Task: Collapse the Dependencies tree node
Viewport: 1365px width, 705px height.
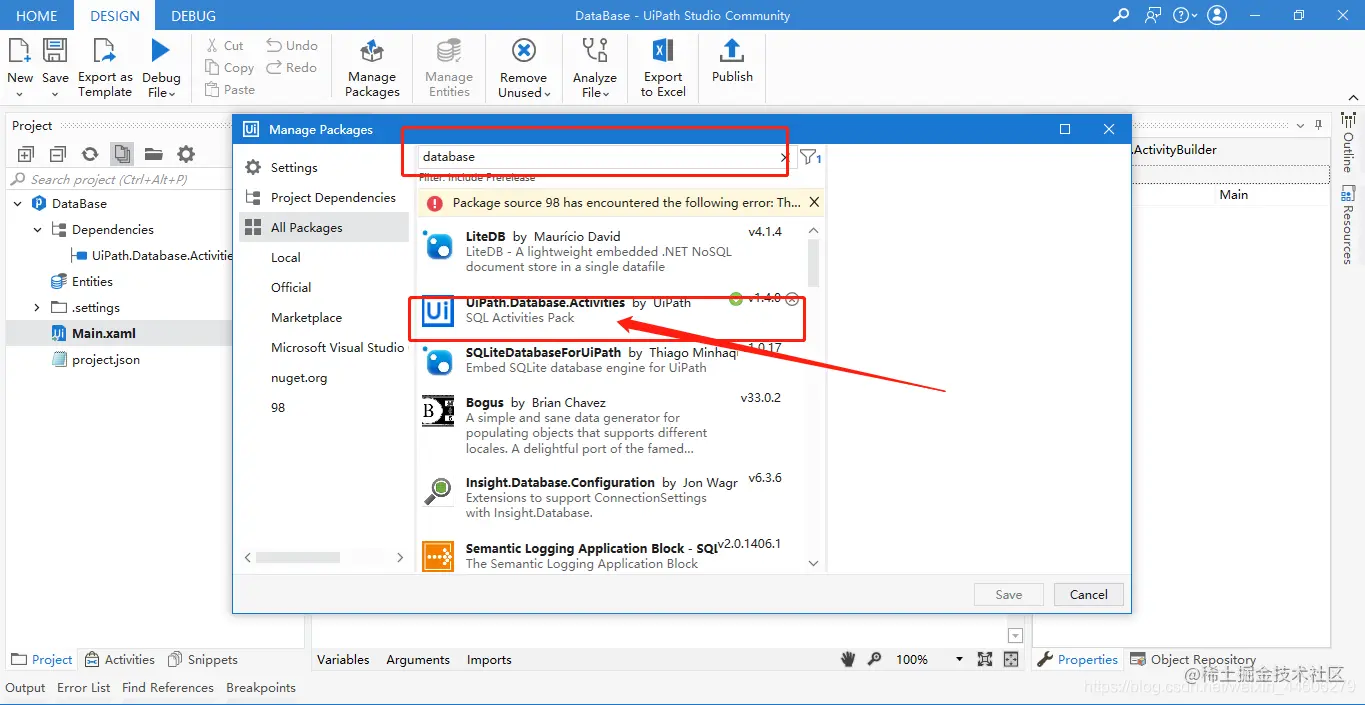Action: pos(38,229)
